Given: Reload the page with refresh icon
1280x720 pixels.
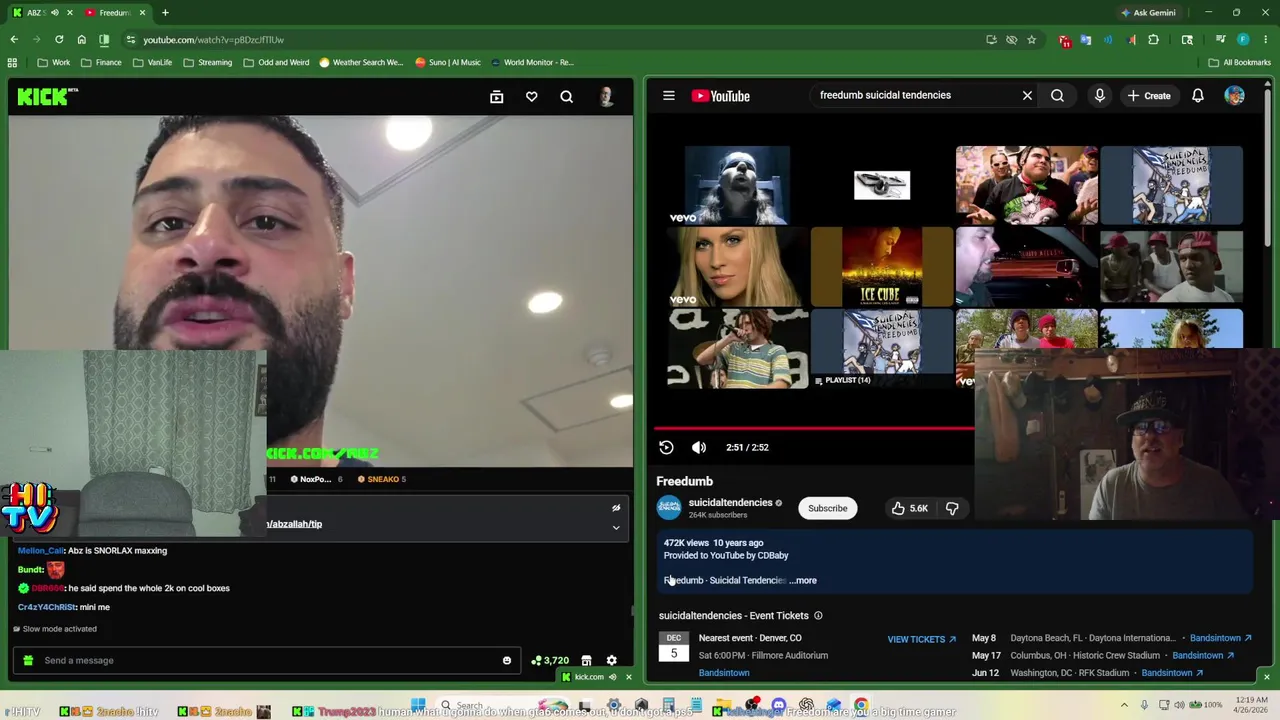Looking at the screenshot, I should (59, 40).
